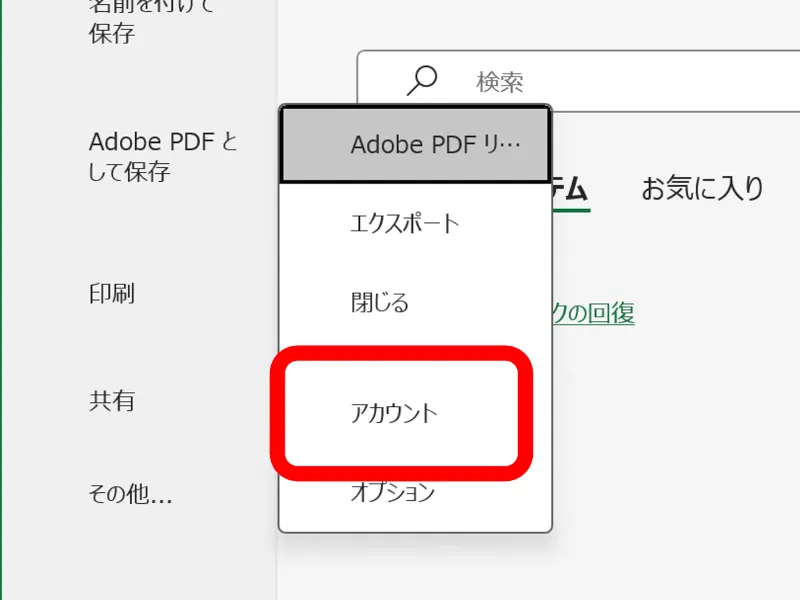
Task: Choose the highlighted Adobe PDF リ… popup item
Action: point(416,145)
